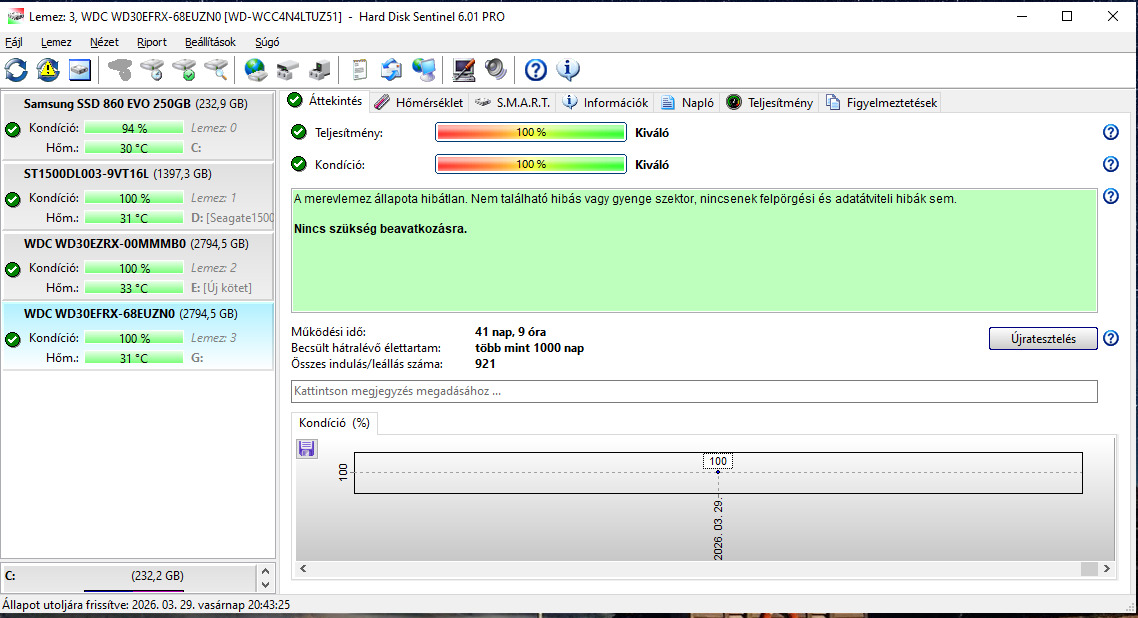Select WDC WD30EZRX-00MMMB0 disk entry
Image resolution: width=1138 pixels, height=618 pixels.
coord(138,266)
